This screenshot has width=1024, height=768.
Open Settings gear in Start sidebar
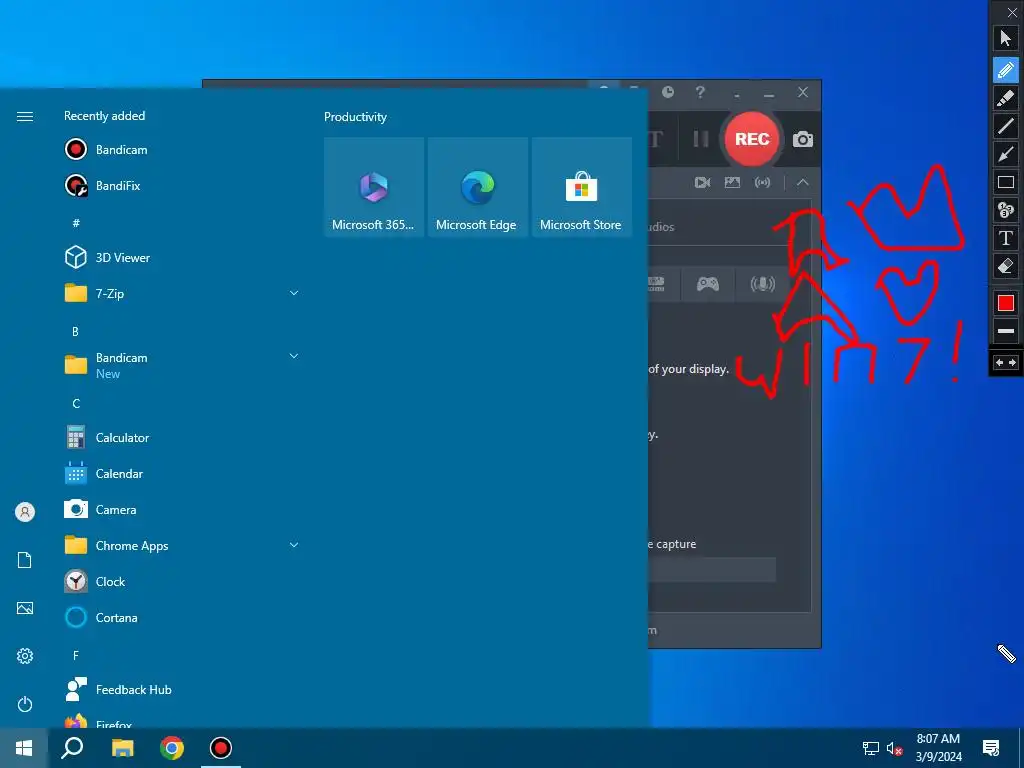coord(25,656)
